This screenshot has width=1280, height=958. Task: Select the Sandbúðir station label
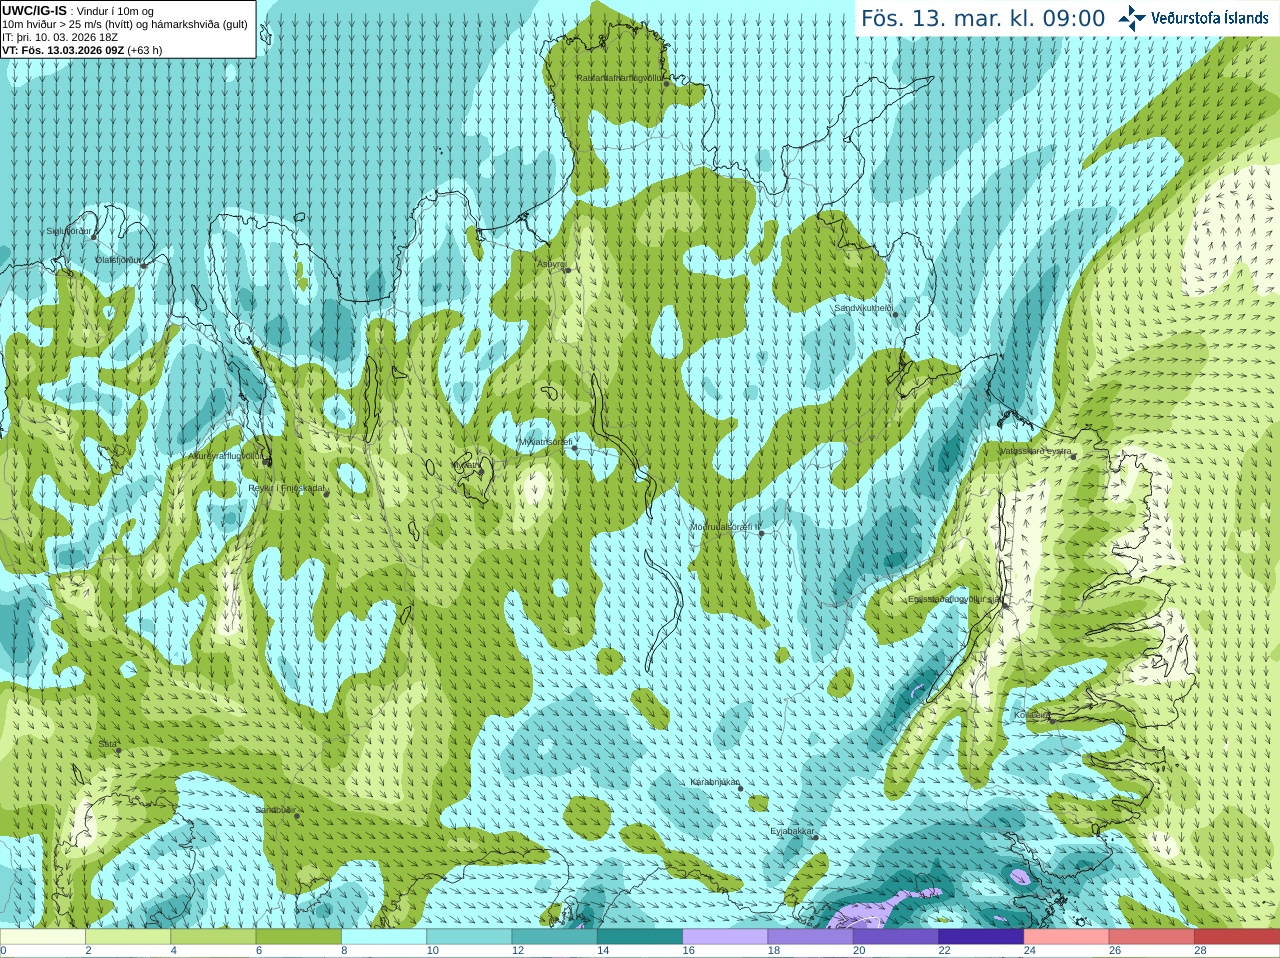click(274, 811)
